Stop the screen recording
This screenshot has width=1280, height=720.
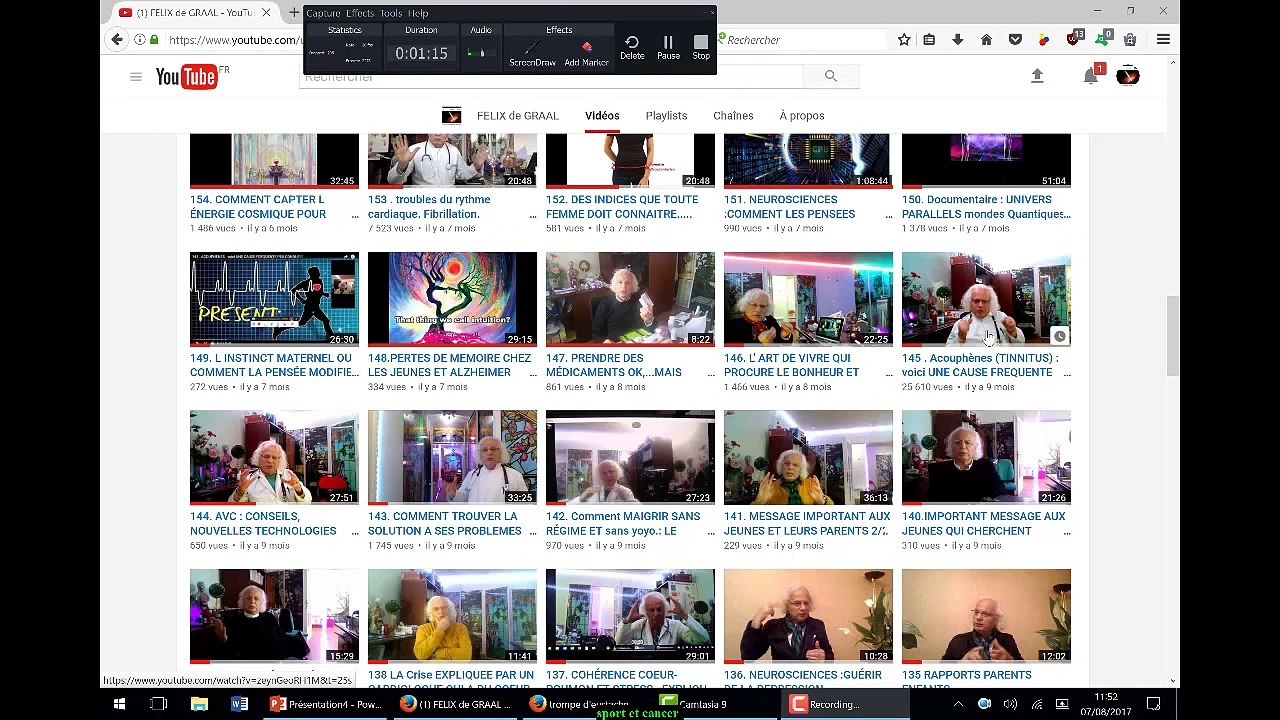point(701,47)
